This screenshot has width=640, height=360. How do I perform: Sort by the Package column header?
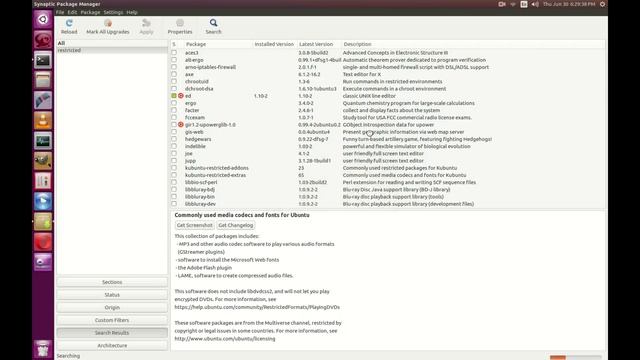click(218, 44)
